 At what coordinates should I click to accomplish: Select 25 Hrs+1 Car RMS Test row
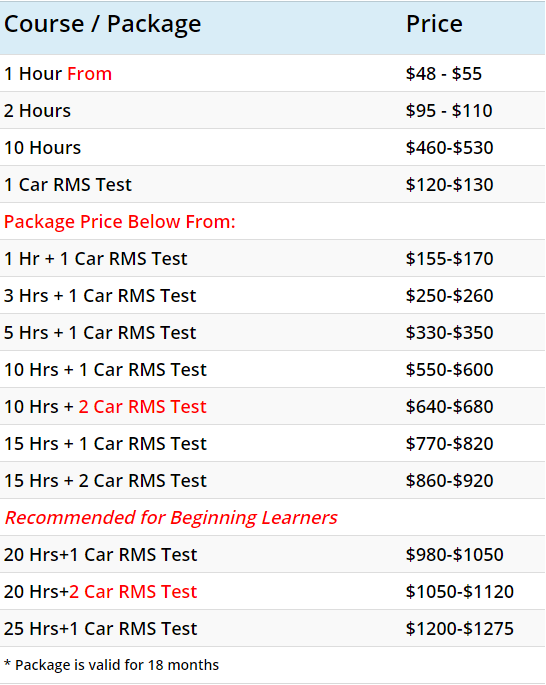pos(273,628)
